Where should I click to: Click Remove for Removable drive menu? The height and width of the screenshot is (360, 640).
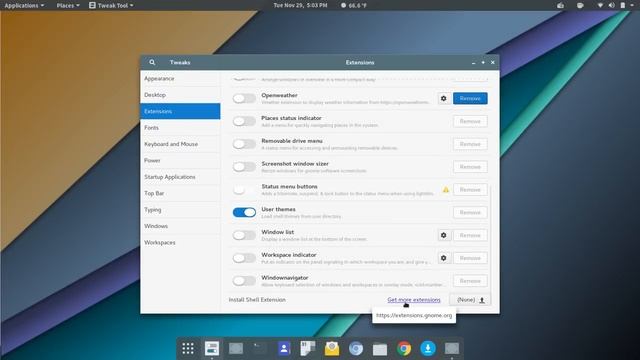(470, 144)
